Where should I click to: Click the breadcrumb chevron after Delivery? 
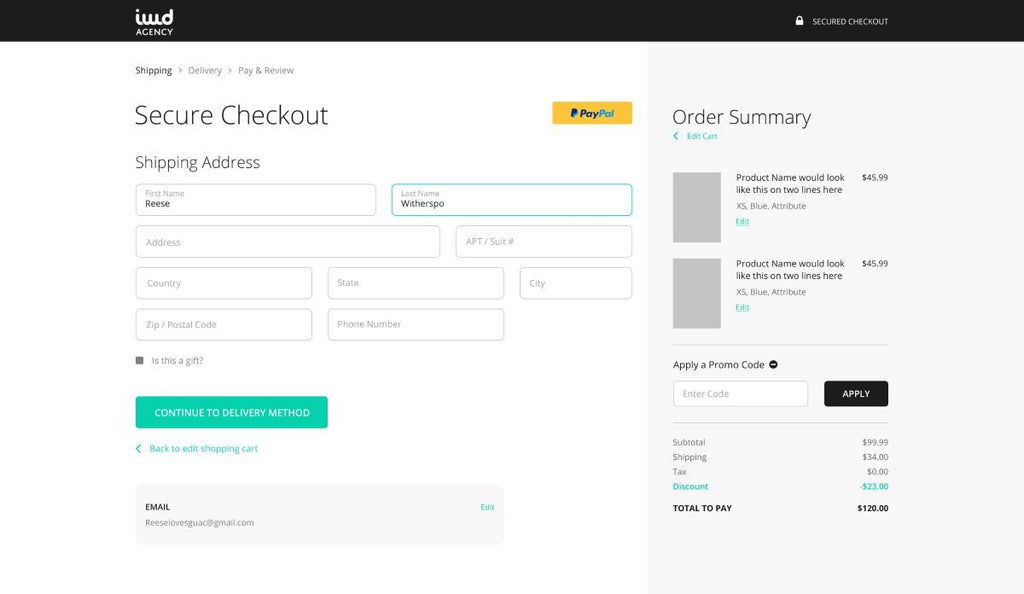click(230, 70)
